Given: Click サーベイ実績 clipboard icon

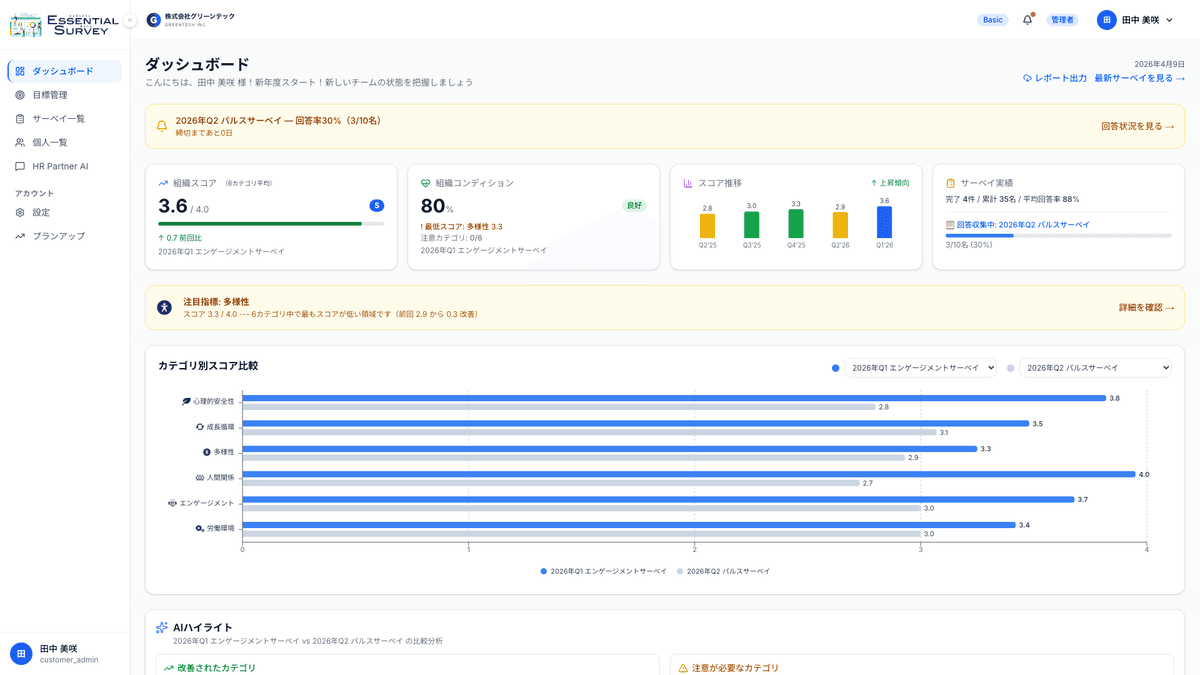Looking at the screenshot, I should pyautogui.click(x=951, y=183).
